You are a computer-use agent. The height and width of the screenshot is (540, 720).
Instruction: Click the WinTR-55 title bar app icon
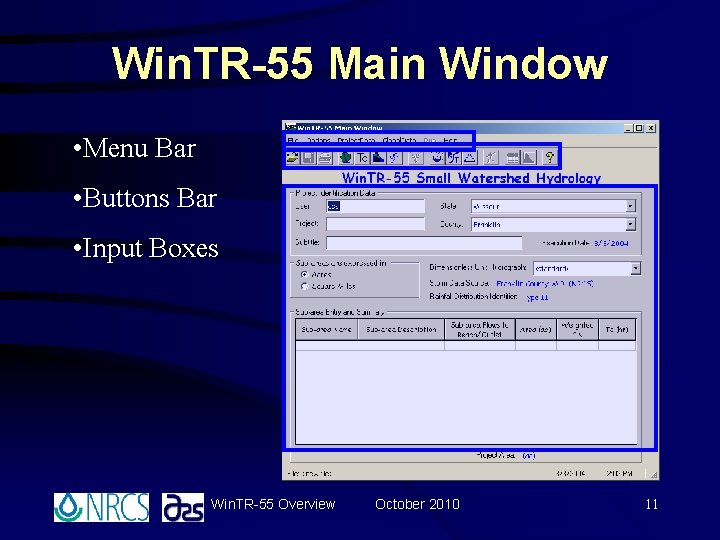coord(290,127)
